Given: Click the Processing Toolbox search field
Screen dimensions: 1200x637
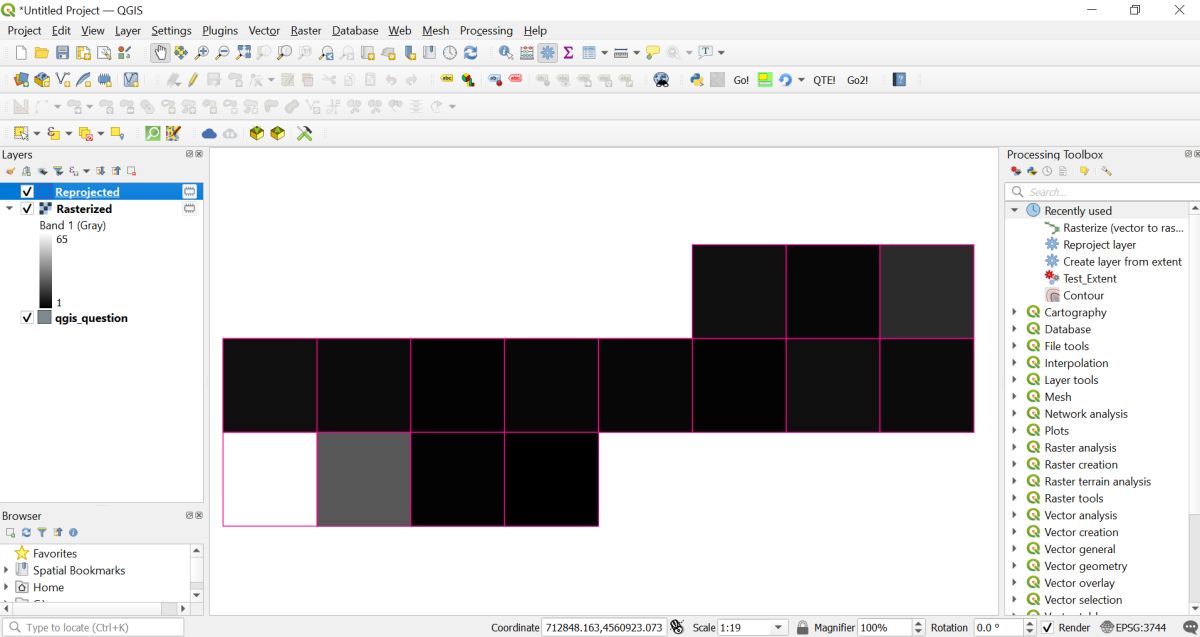Looking at the screenshot, I should tap(1102, 191).
